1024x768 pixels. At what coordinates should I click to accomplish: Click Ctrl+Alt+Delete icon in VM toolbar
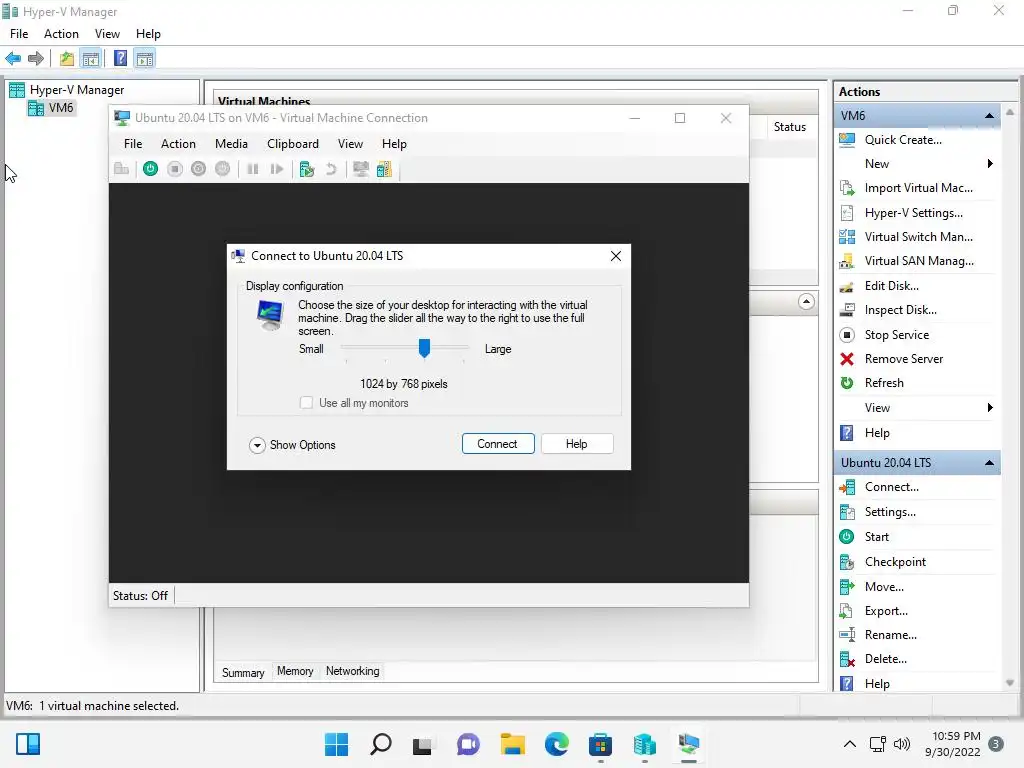[121, 169]
